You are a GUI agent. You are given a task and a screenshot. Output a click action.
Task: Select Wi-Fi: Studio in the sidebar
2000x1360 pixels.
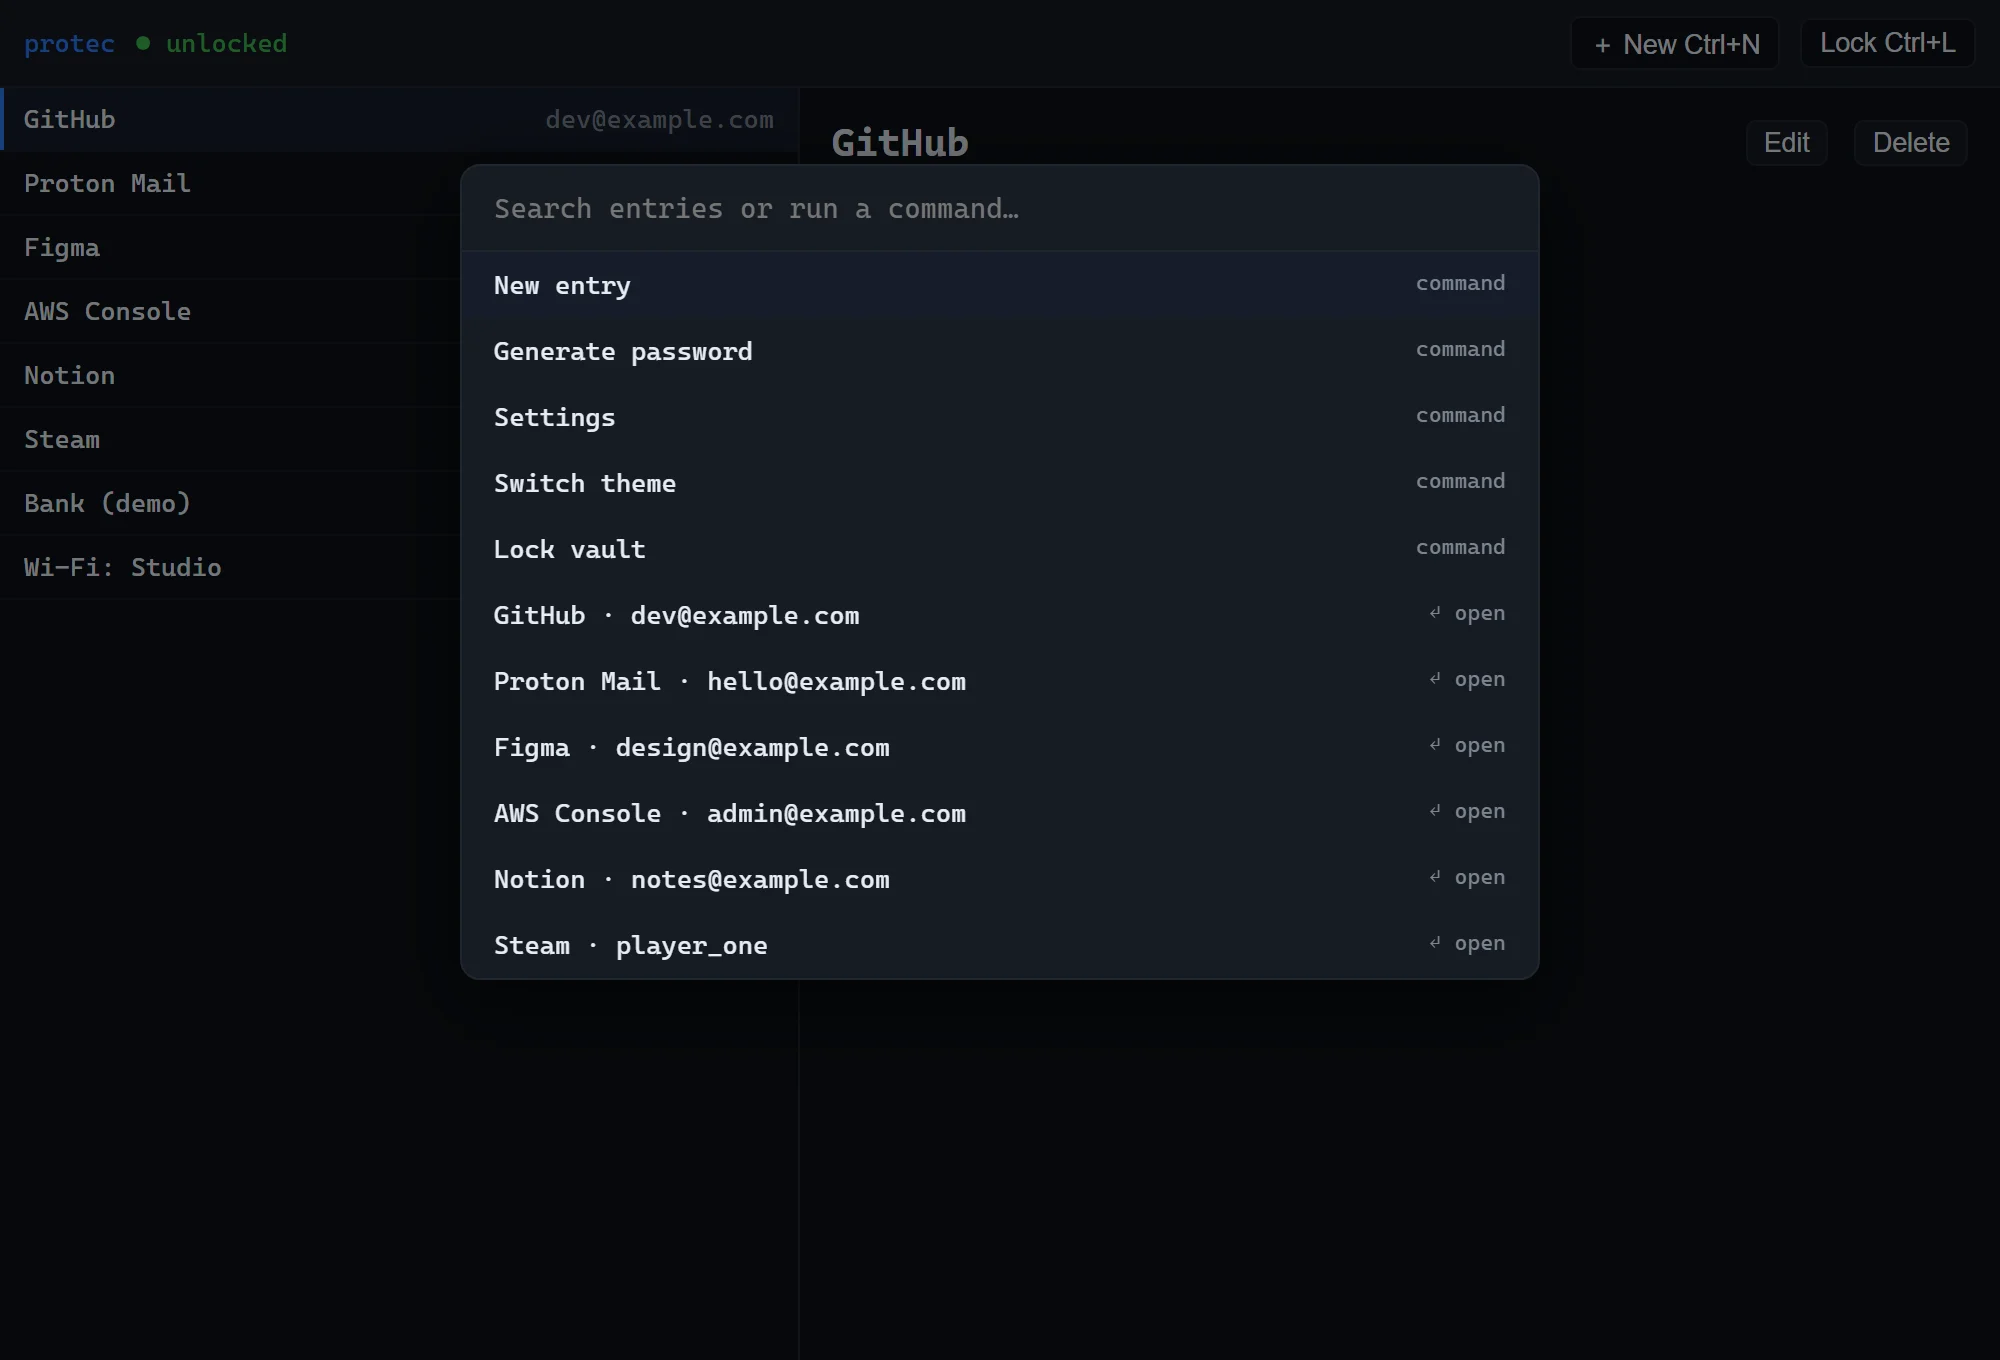pyautogui.click(x=230, y=567)
